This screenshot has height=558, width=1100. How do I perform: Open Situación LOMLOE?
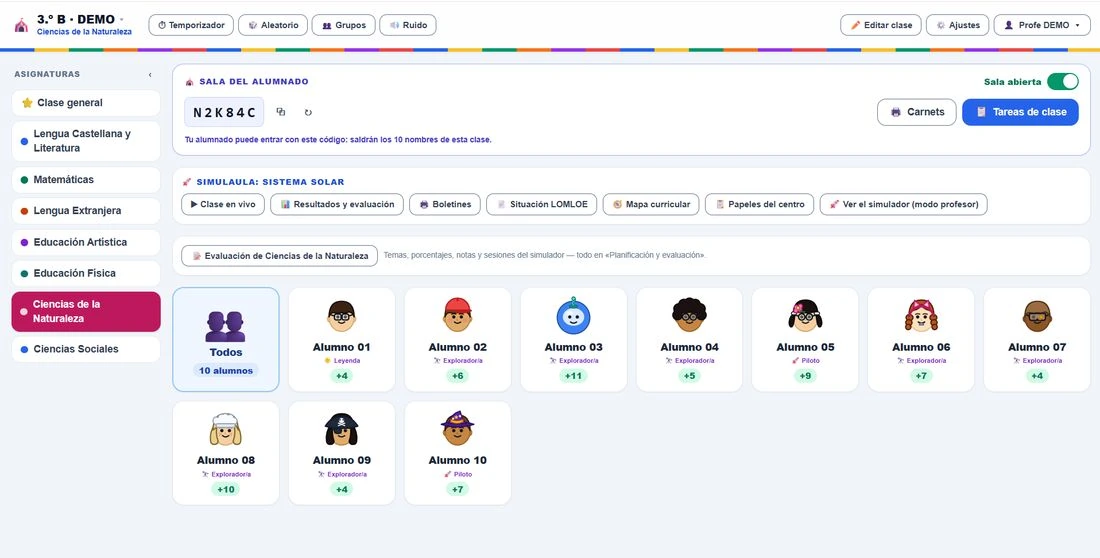pos(542,204)
